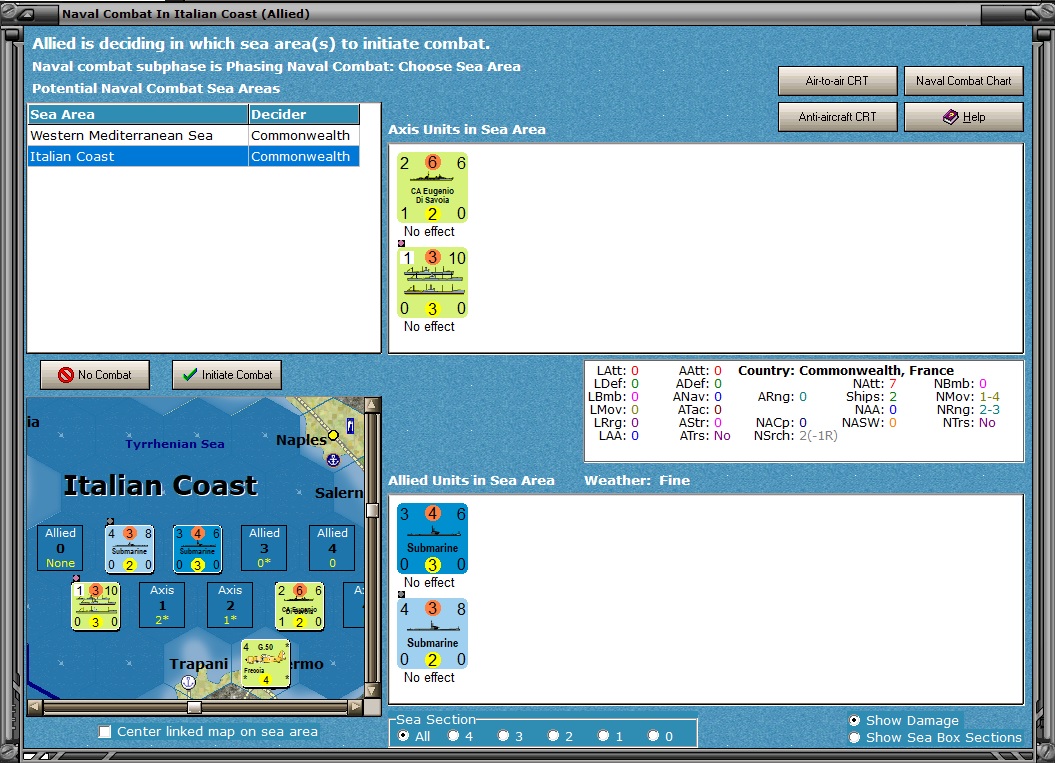1055x763 pixels.
Task: Click the Tyrrhenian Sea map label
Action: click(x=175, y=443)
